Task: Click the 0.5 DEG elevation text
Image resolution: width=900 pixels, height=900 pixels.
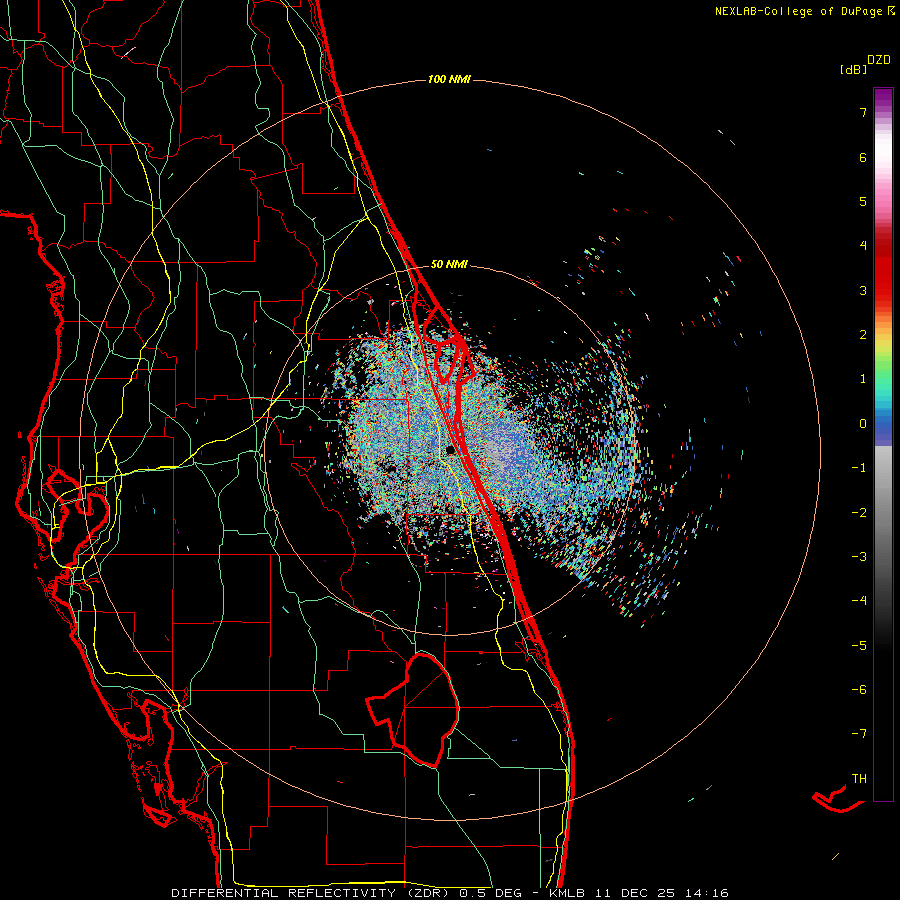Action: coord(490,893)
